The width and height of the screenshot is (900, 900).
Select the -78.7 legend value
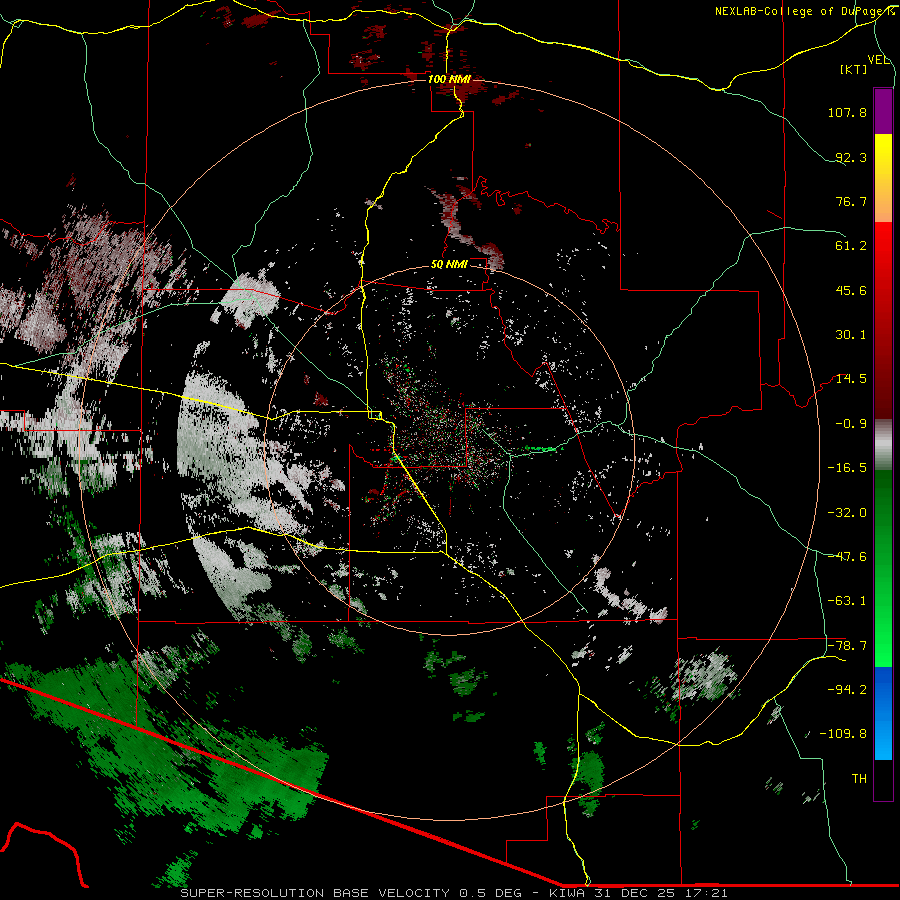point(847,646)
